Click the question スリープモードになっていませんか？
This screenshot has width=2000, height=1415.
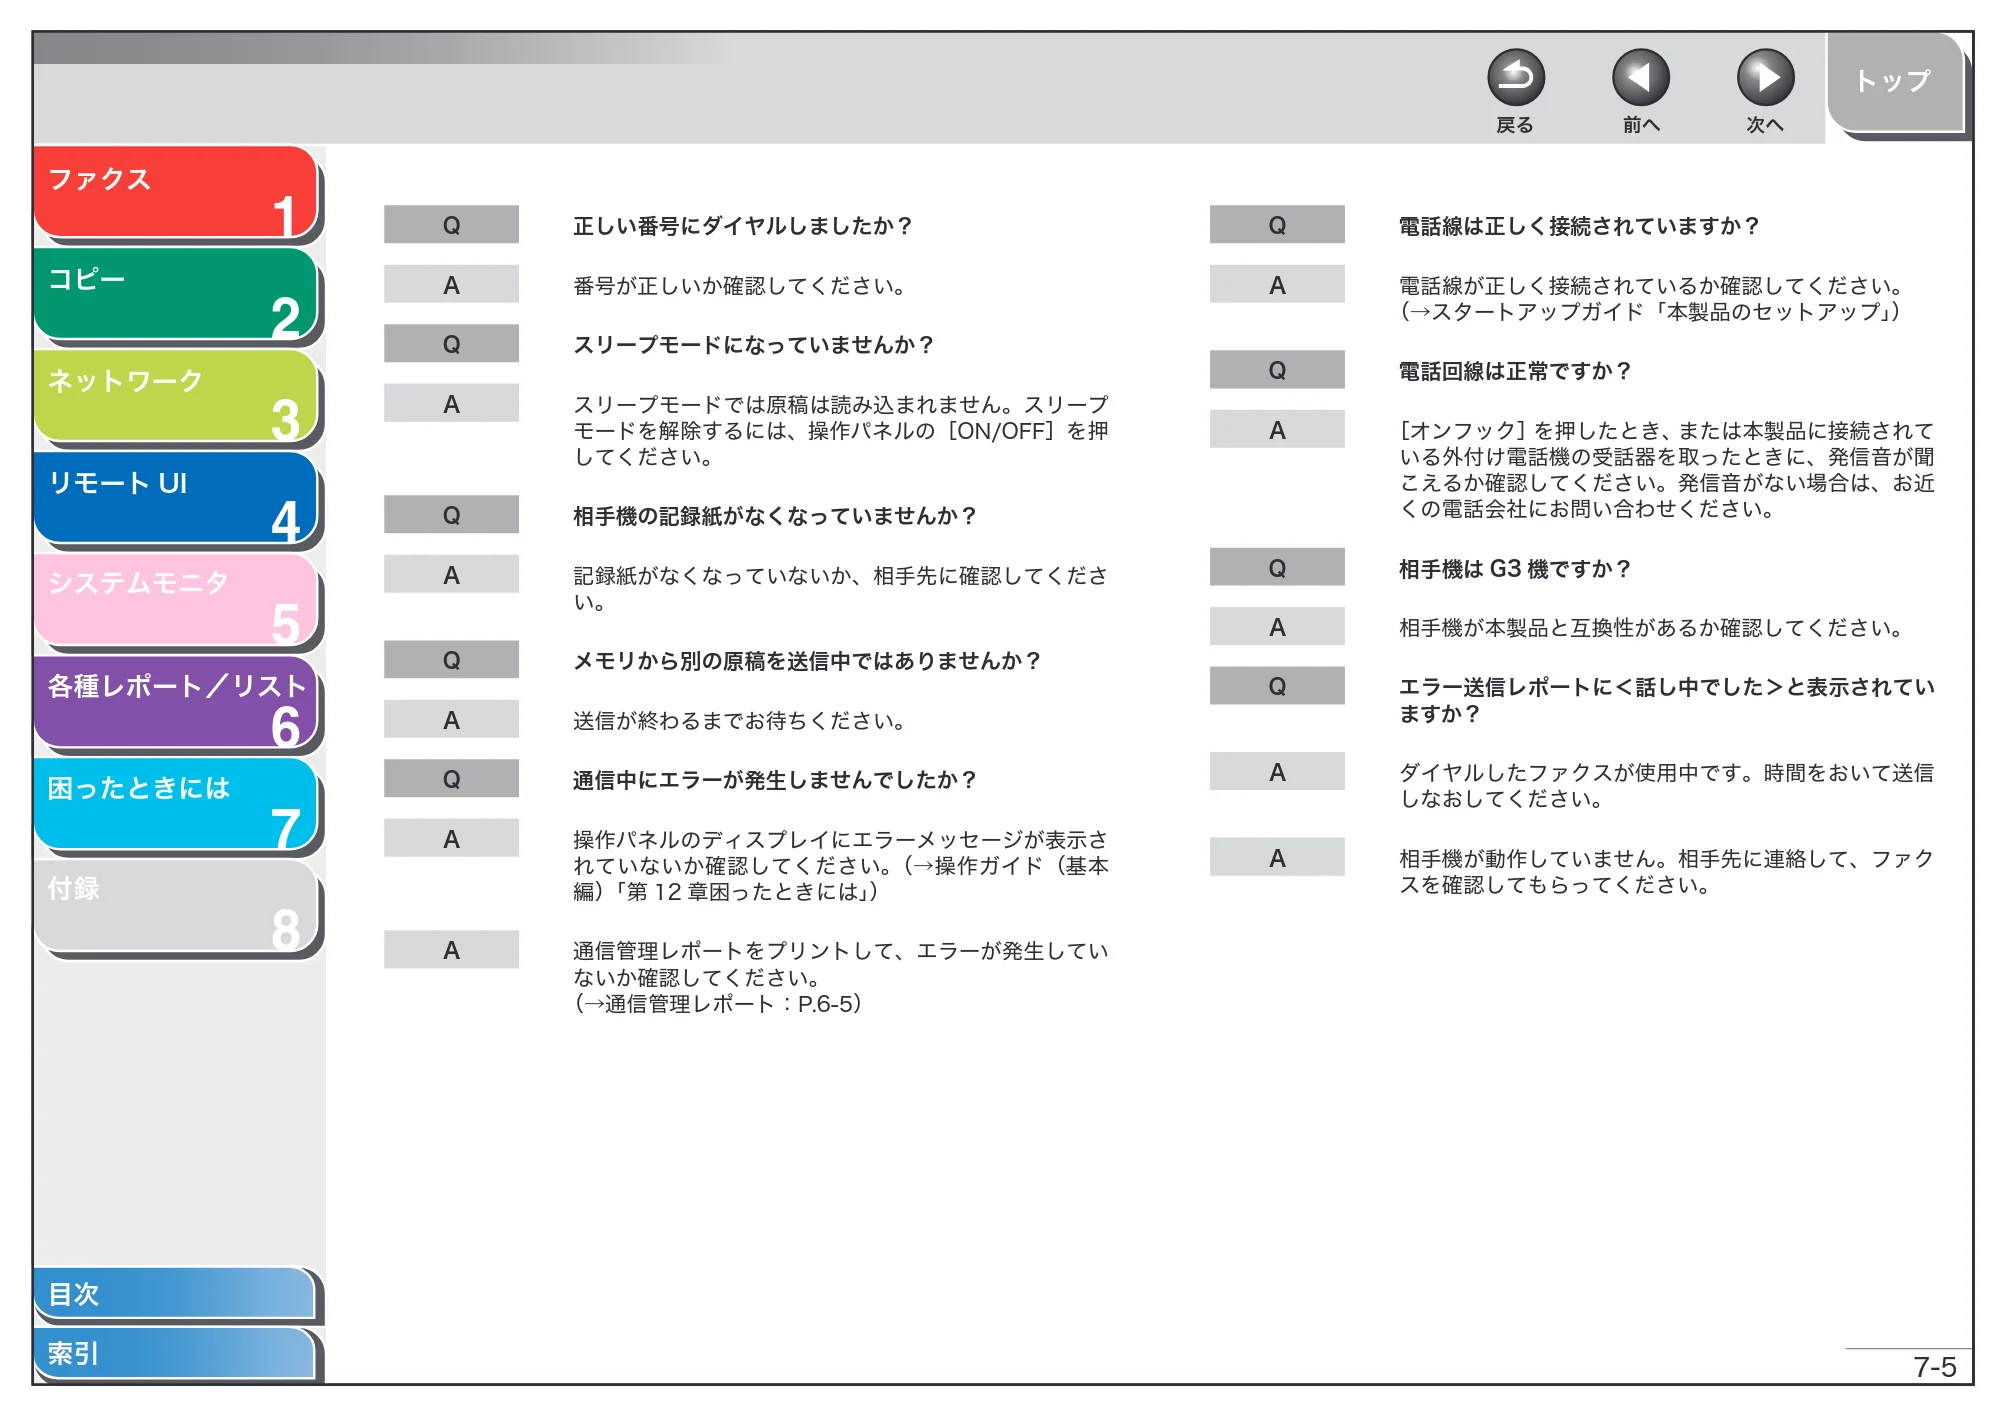pyautogui.click(x=754, y=345)
